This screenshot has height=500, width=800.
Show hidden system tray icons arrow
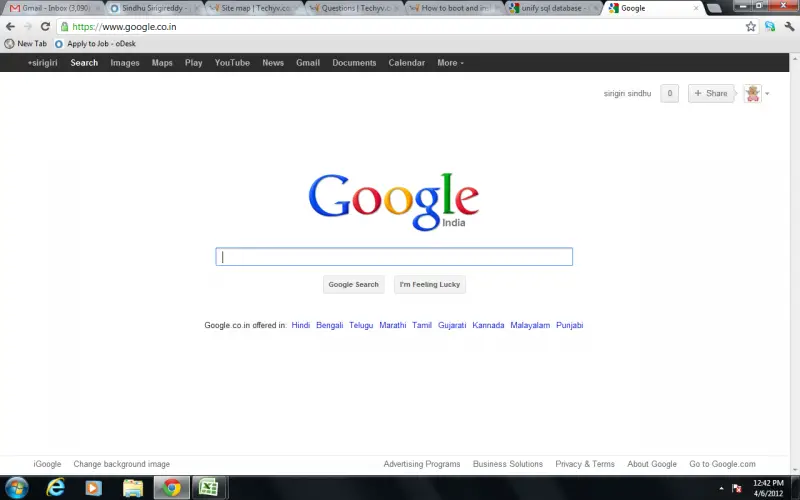tap(721, 488)
